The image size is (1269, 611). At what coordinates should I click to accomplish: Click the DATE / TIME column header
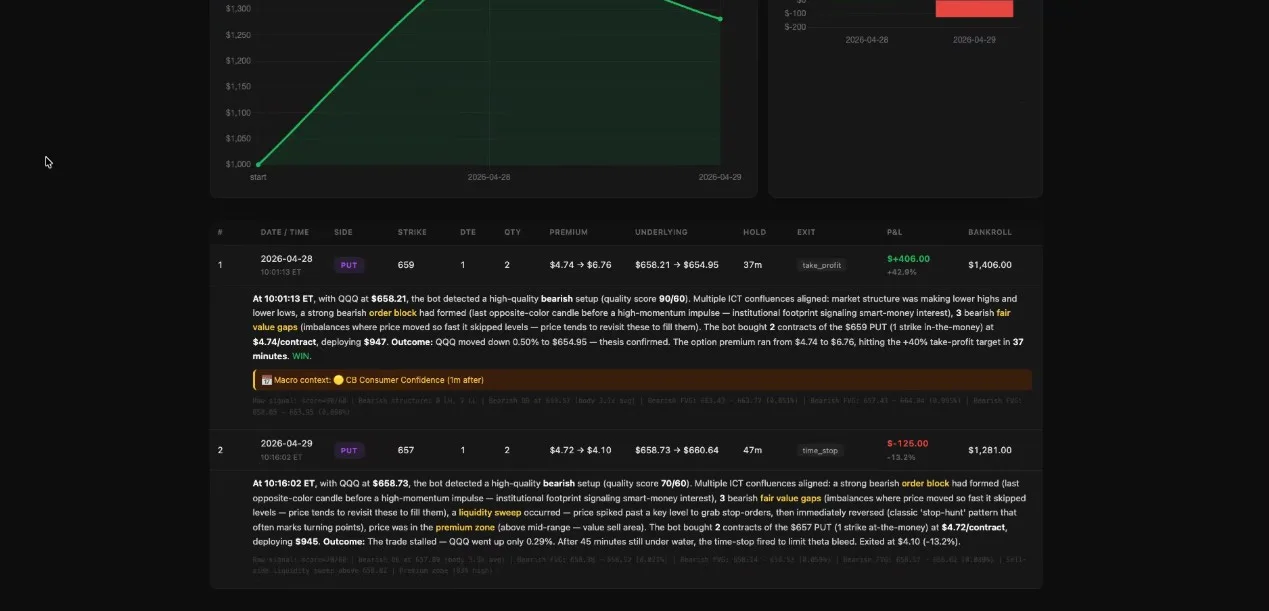(x=285, y=232)
